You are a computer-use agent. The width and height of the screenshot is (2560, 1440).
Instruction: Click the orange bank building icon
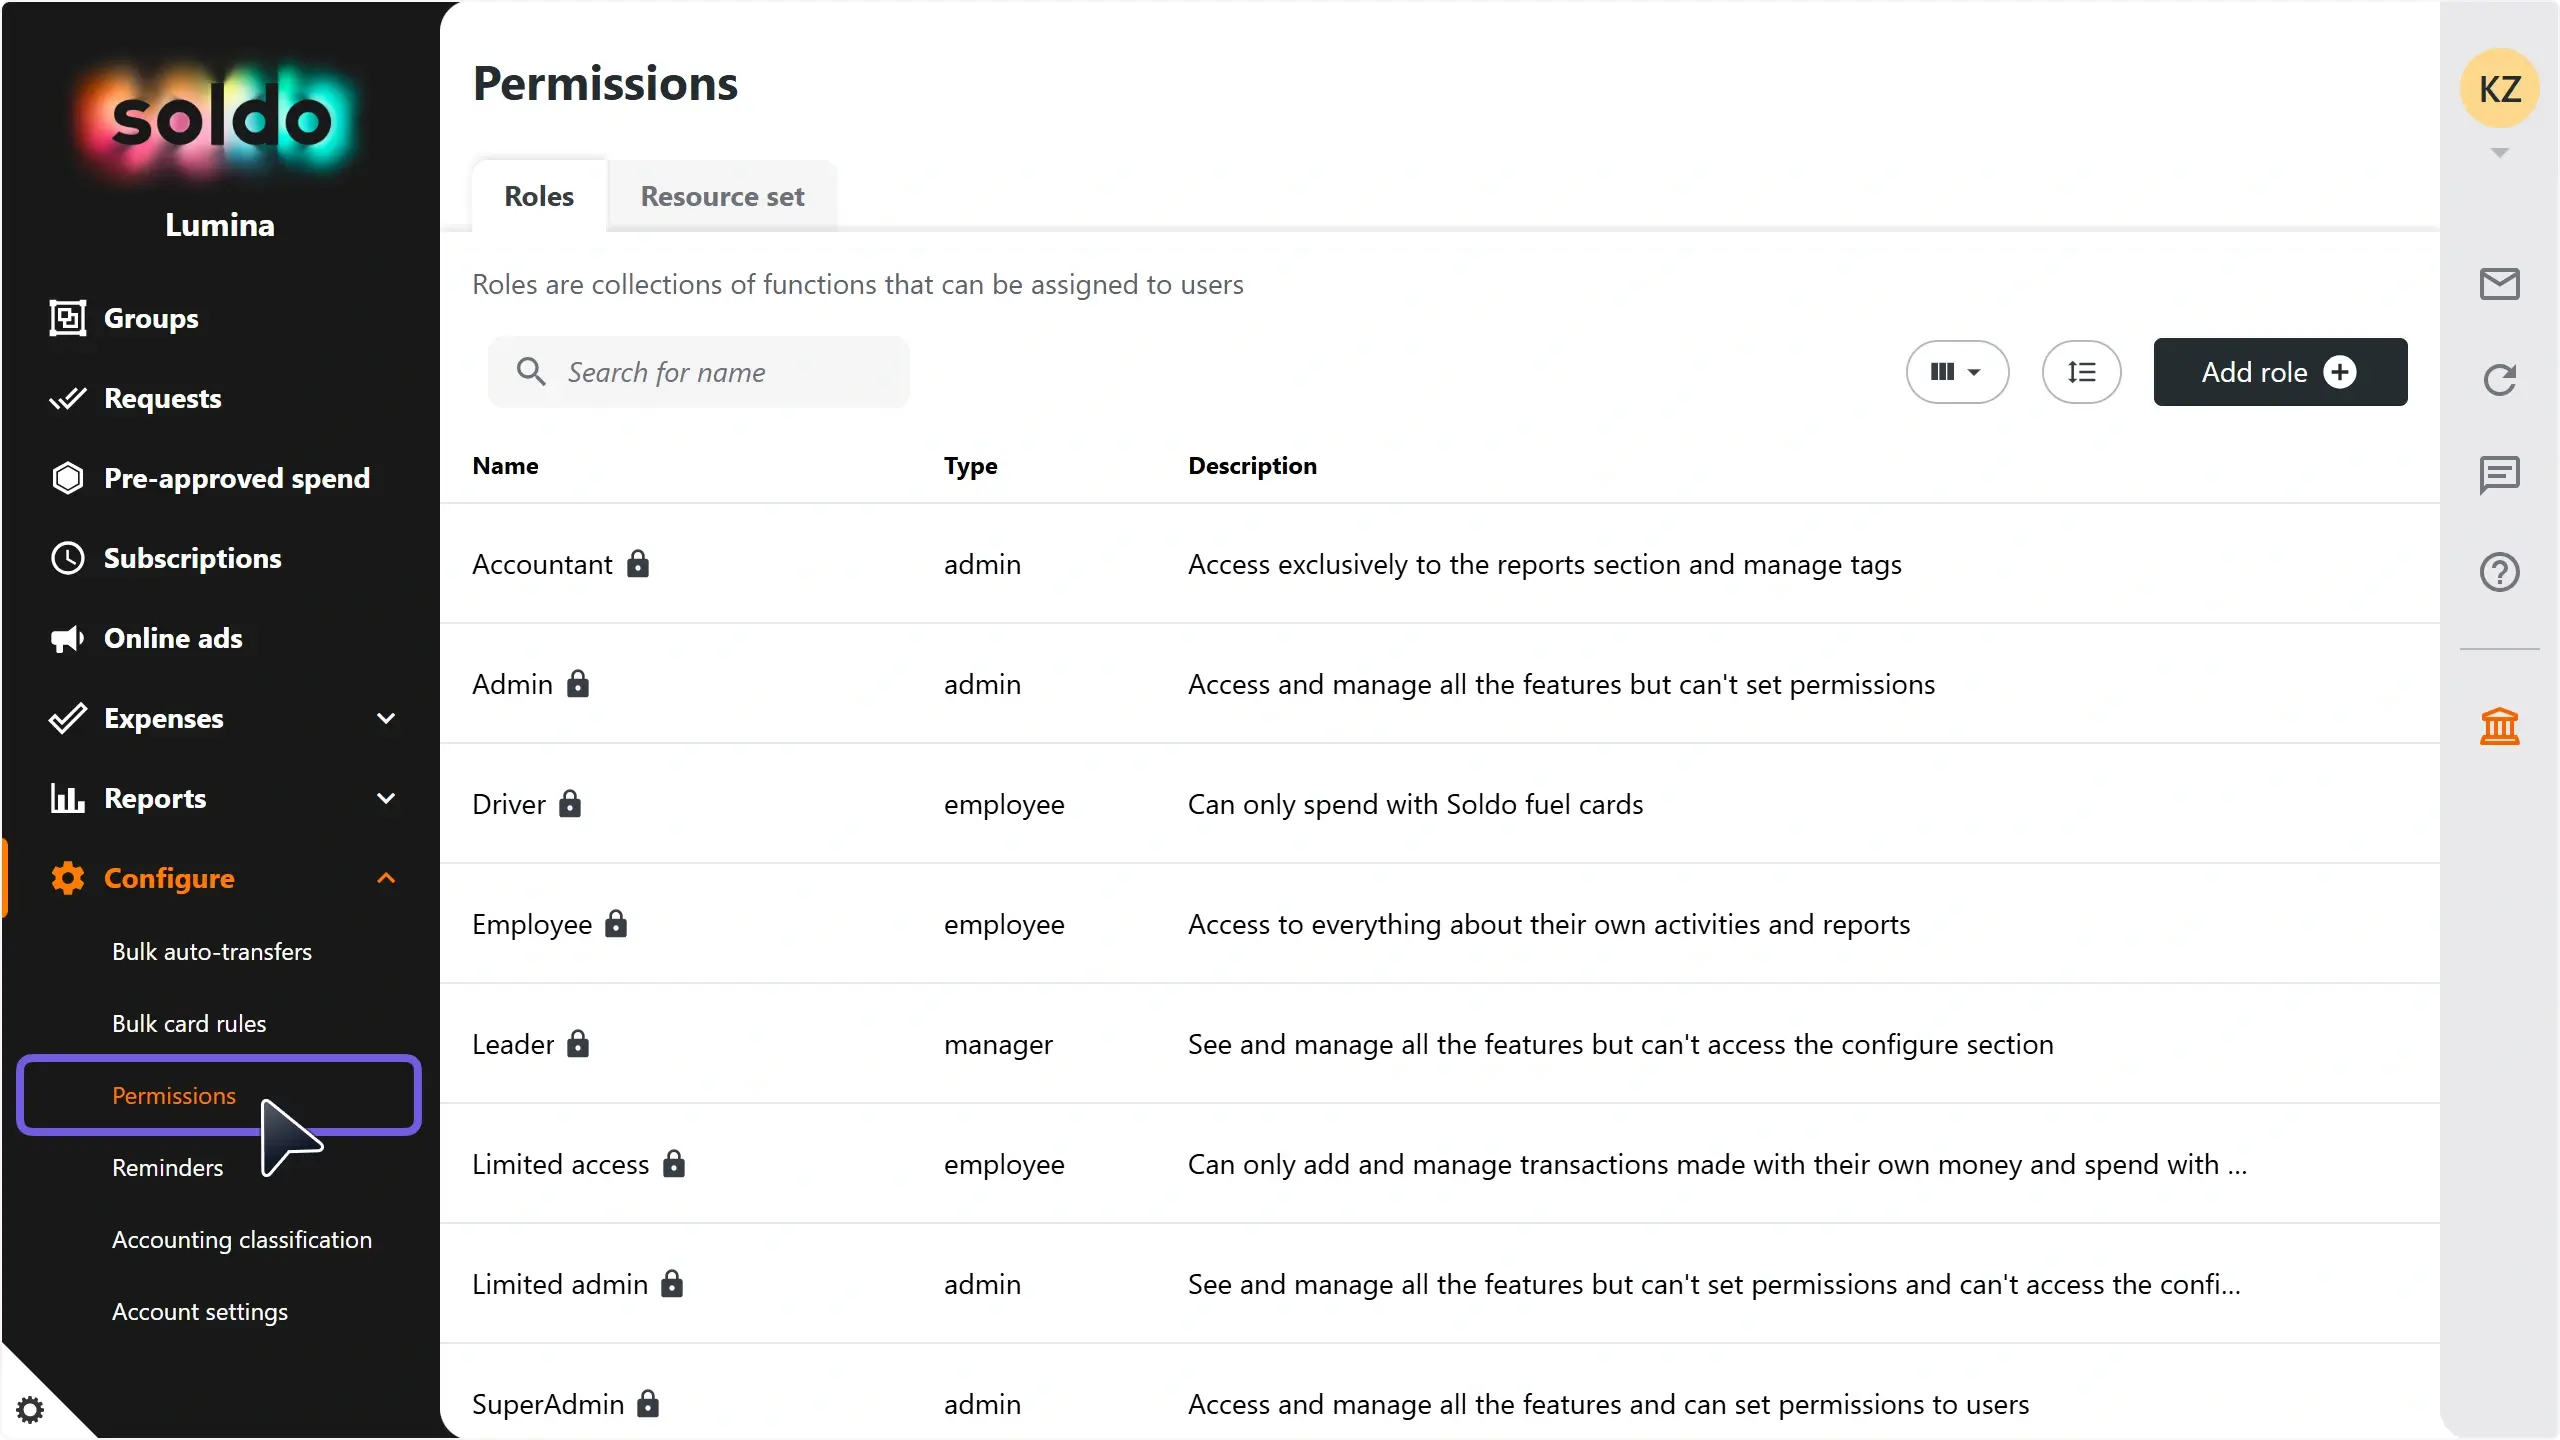(x=2499, y=727)
